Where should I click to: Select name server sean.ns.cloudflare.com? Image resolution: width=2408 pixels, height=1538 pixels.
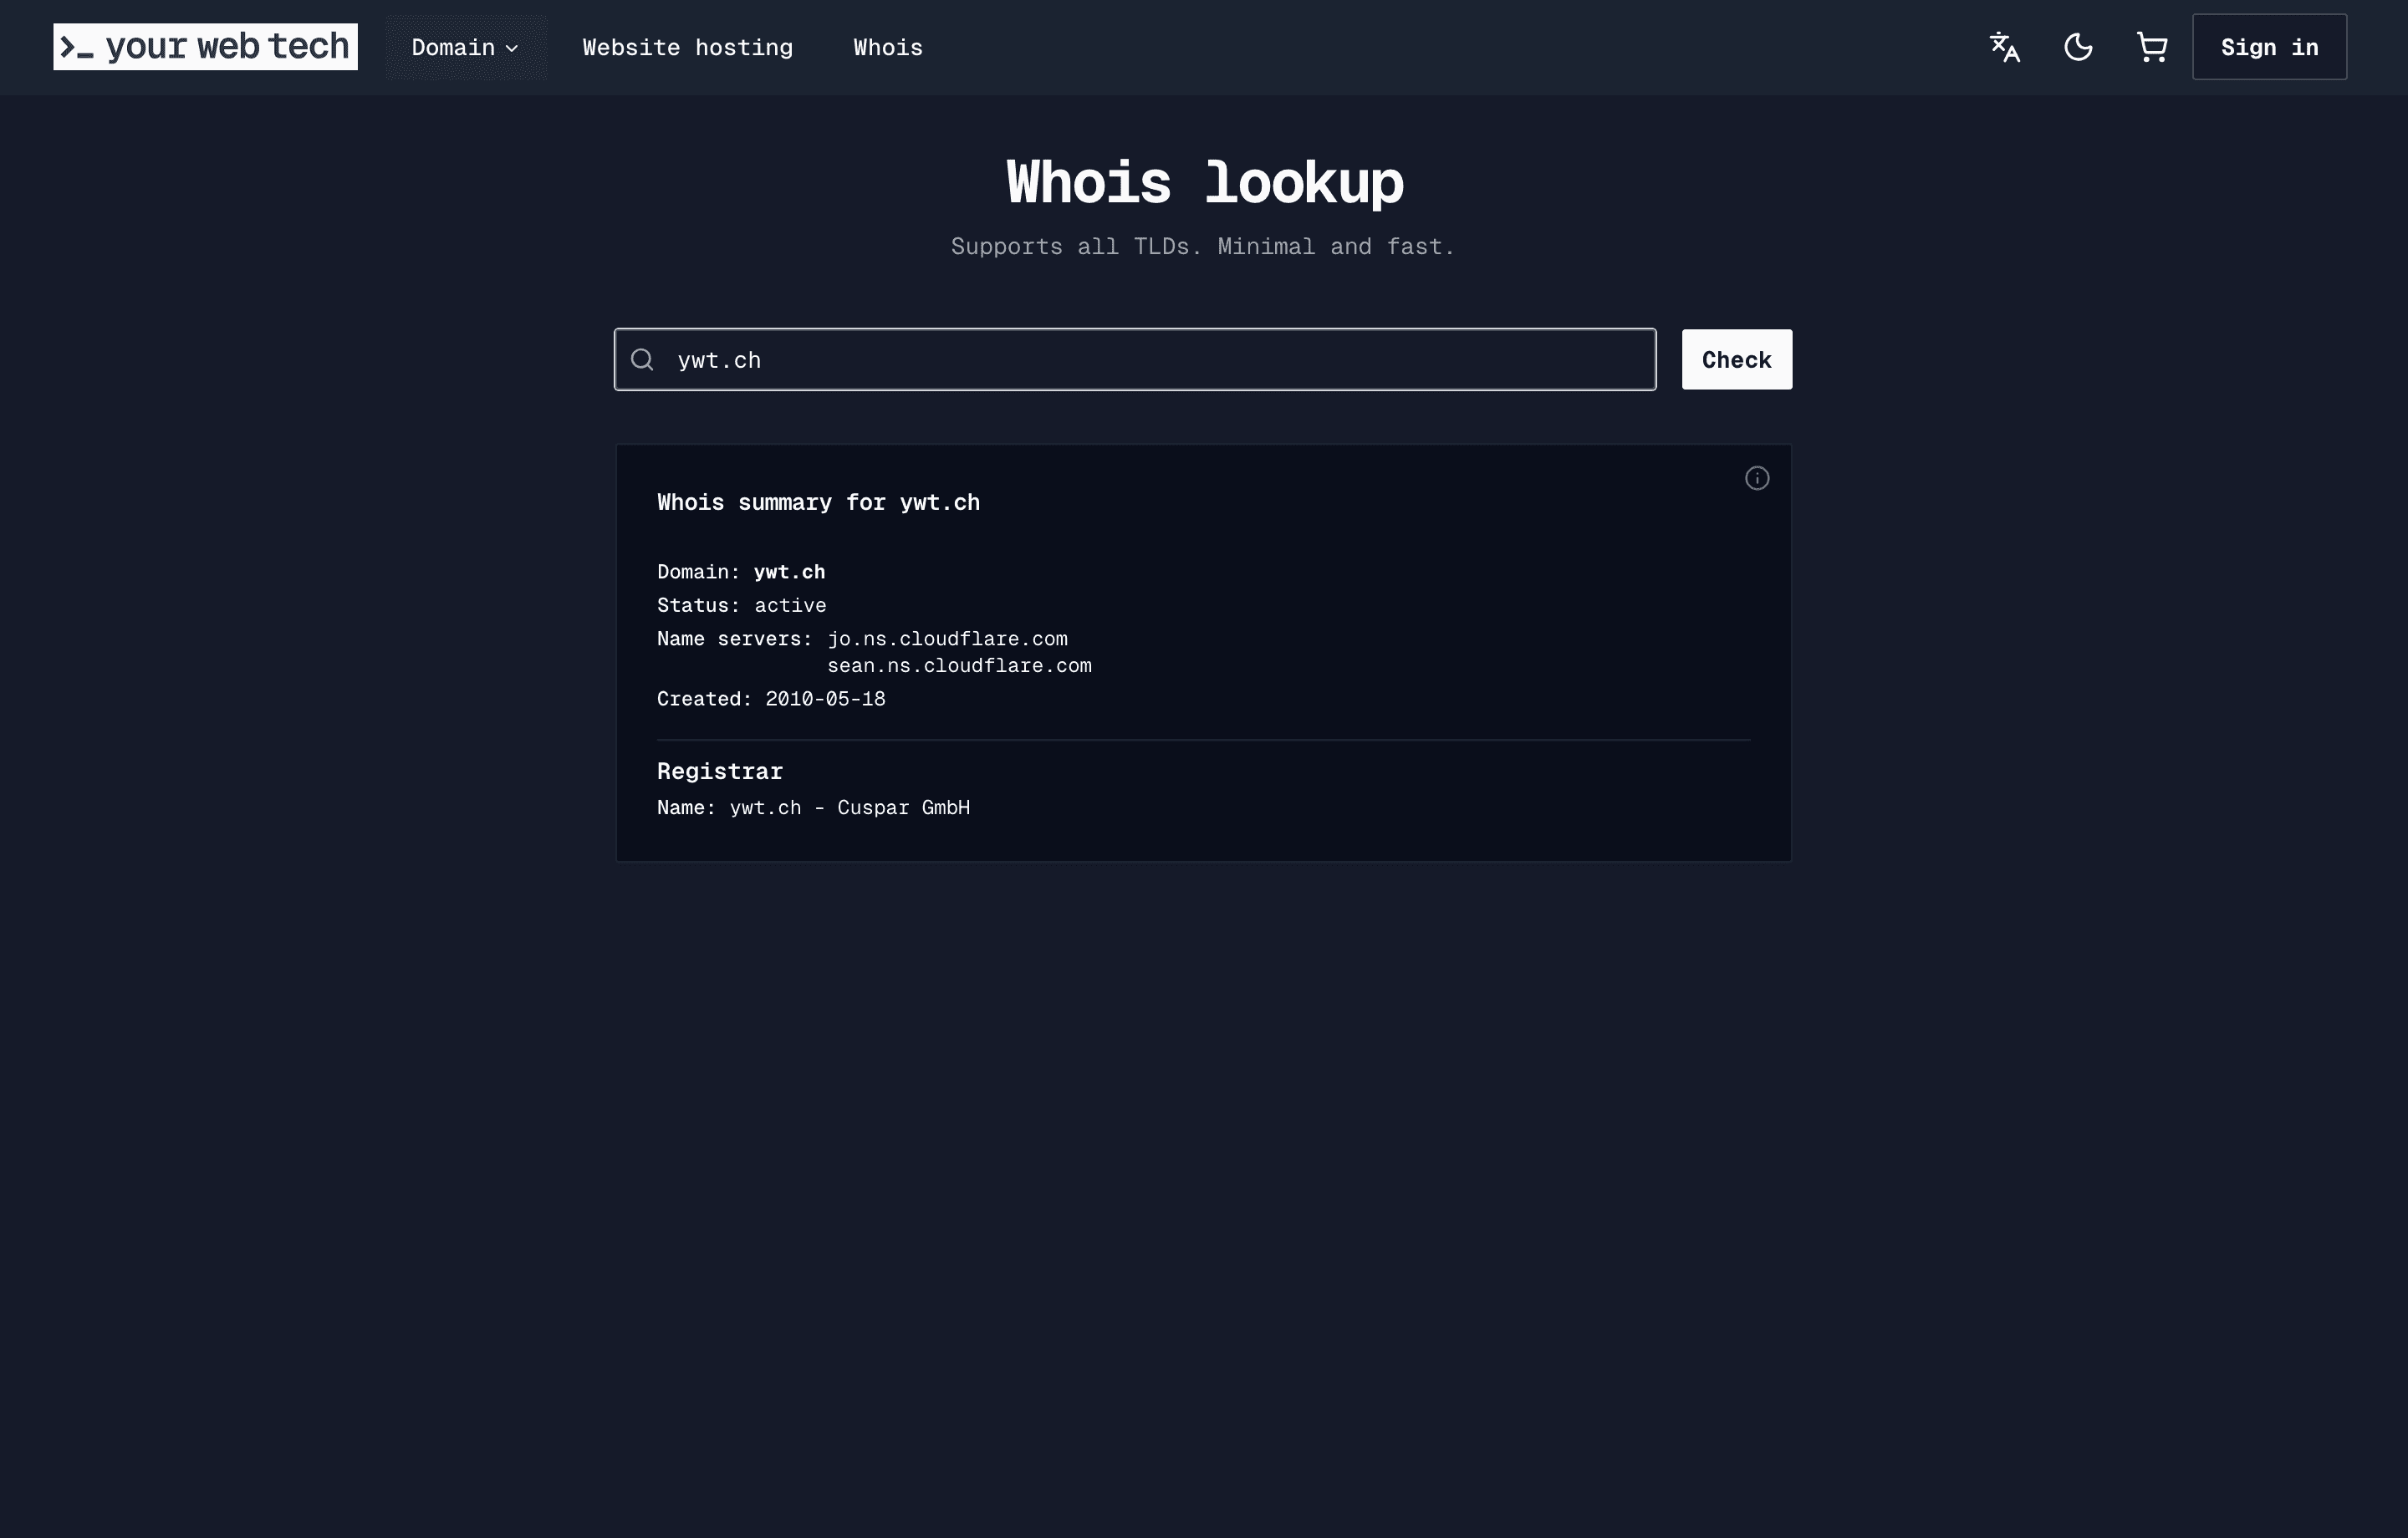tap(959, 666)
